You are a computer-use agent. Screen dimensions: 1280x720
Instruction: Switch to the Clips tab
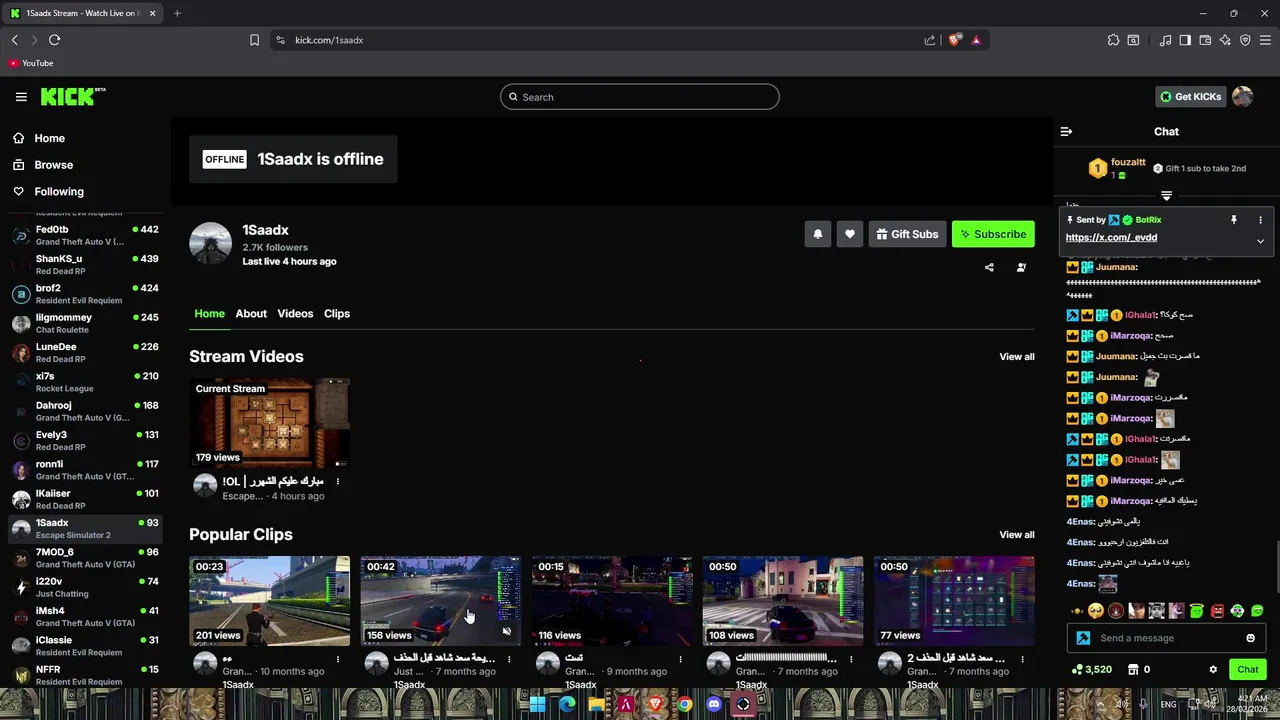pyautogui.click(x=337, y=314)
